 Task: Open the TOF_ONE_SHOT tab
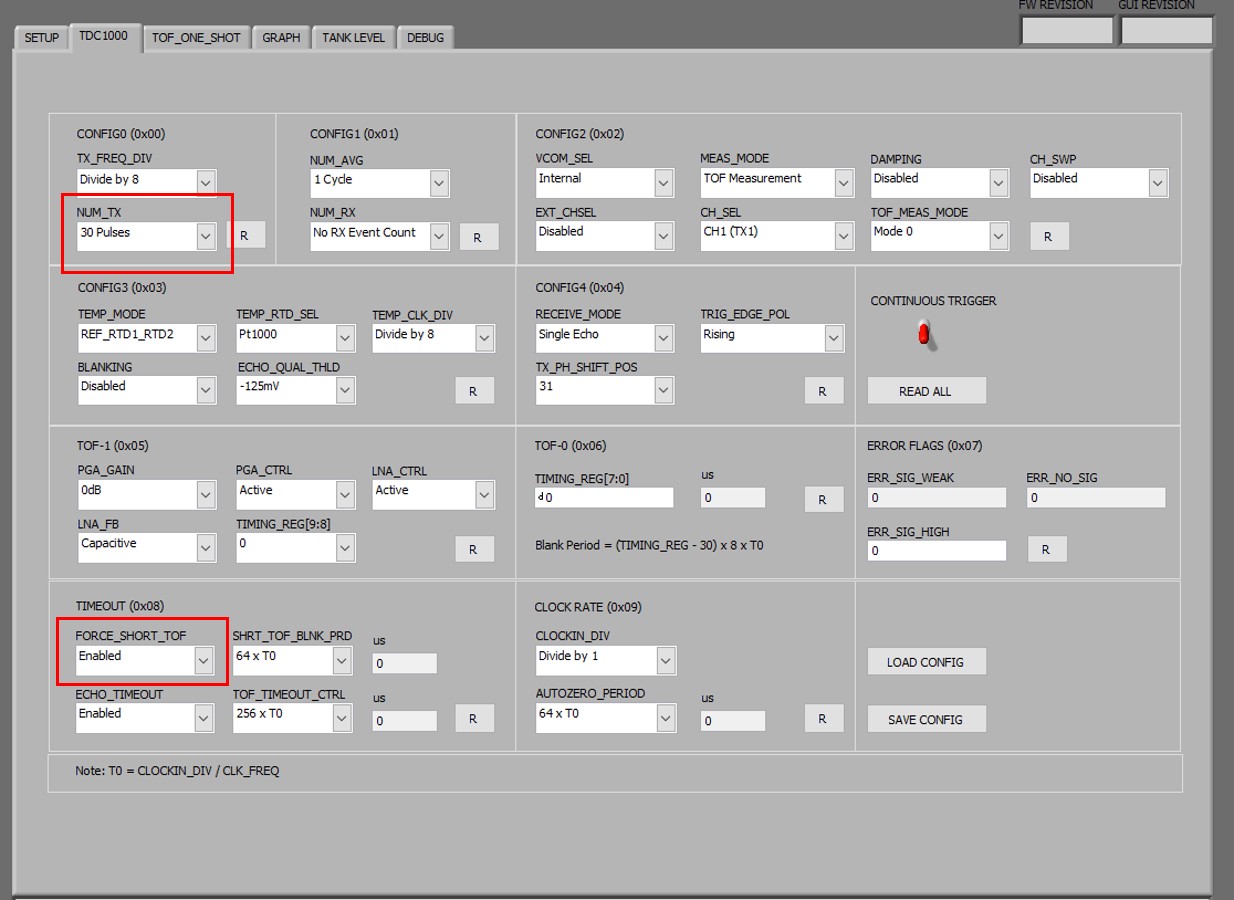[x=196, y=37]
